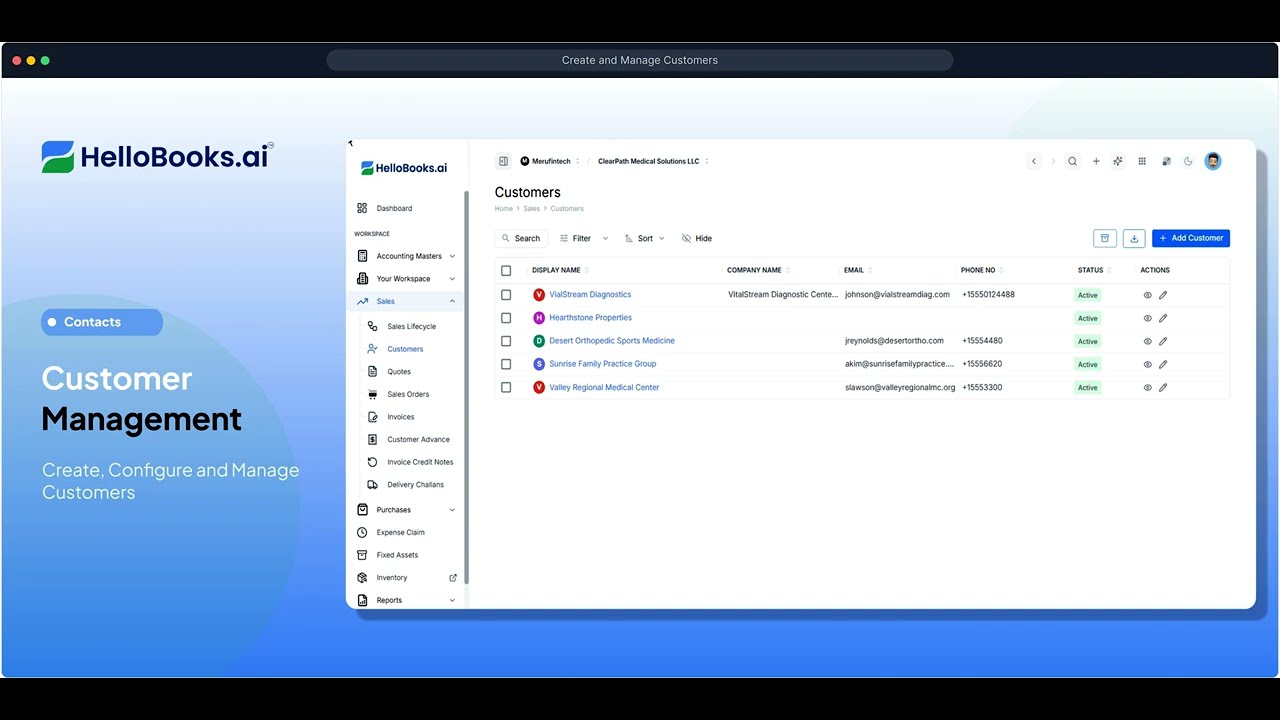Edit Valley Regional Medical Center pencil icon
The height and width of the screenshot is (720, 1280).
[1163, 387]
